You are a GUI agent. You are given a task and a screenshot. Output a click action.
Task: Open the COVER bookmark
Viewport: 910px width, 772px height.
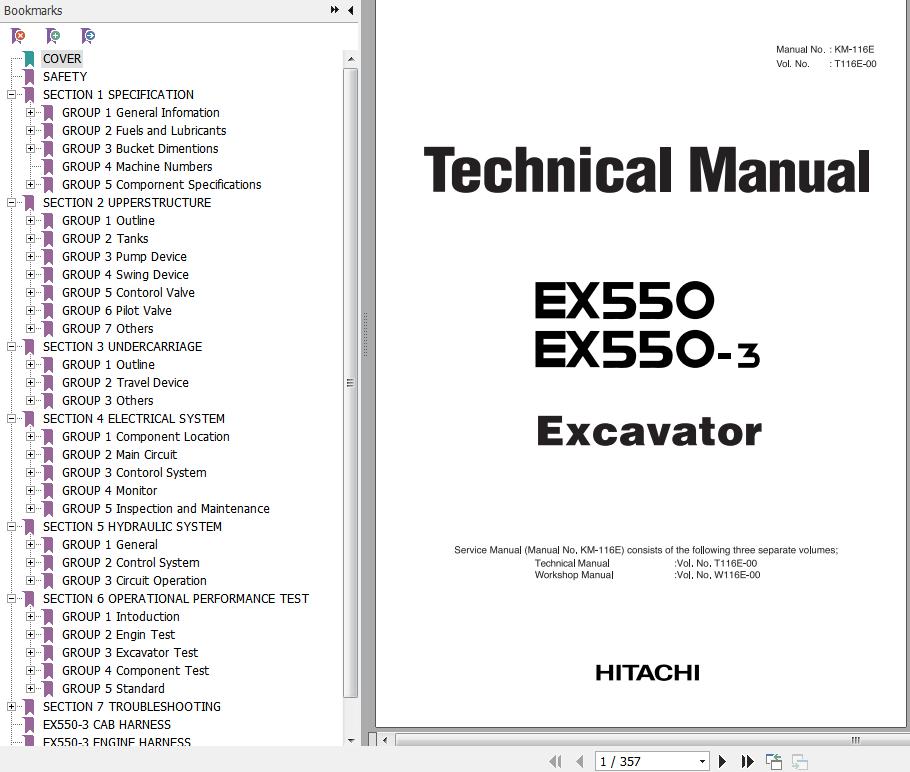(62, 59)
